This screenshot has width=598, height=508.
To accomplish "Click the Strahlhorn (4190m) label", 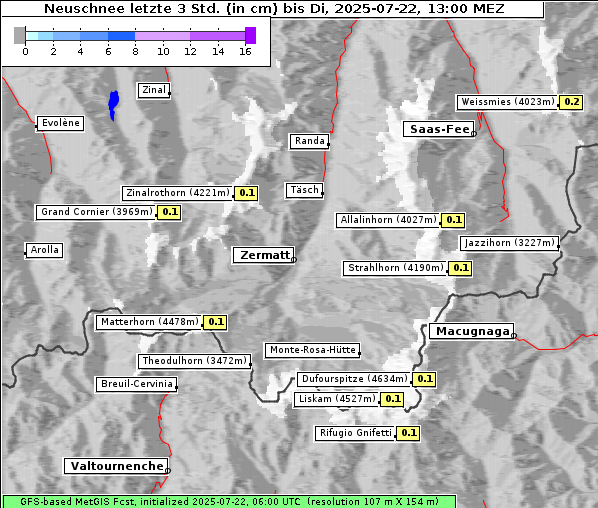I will [x=395, y=268].
